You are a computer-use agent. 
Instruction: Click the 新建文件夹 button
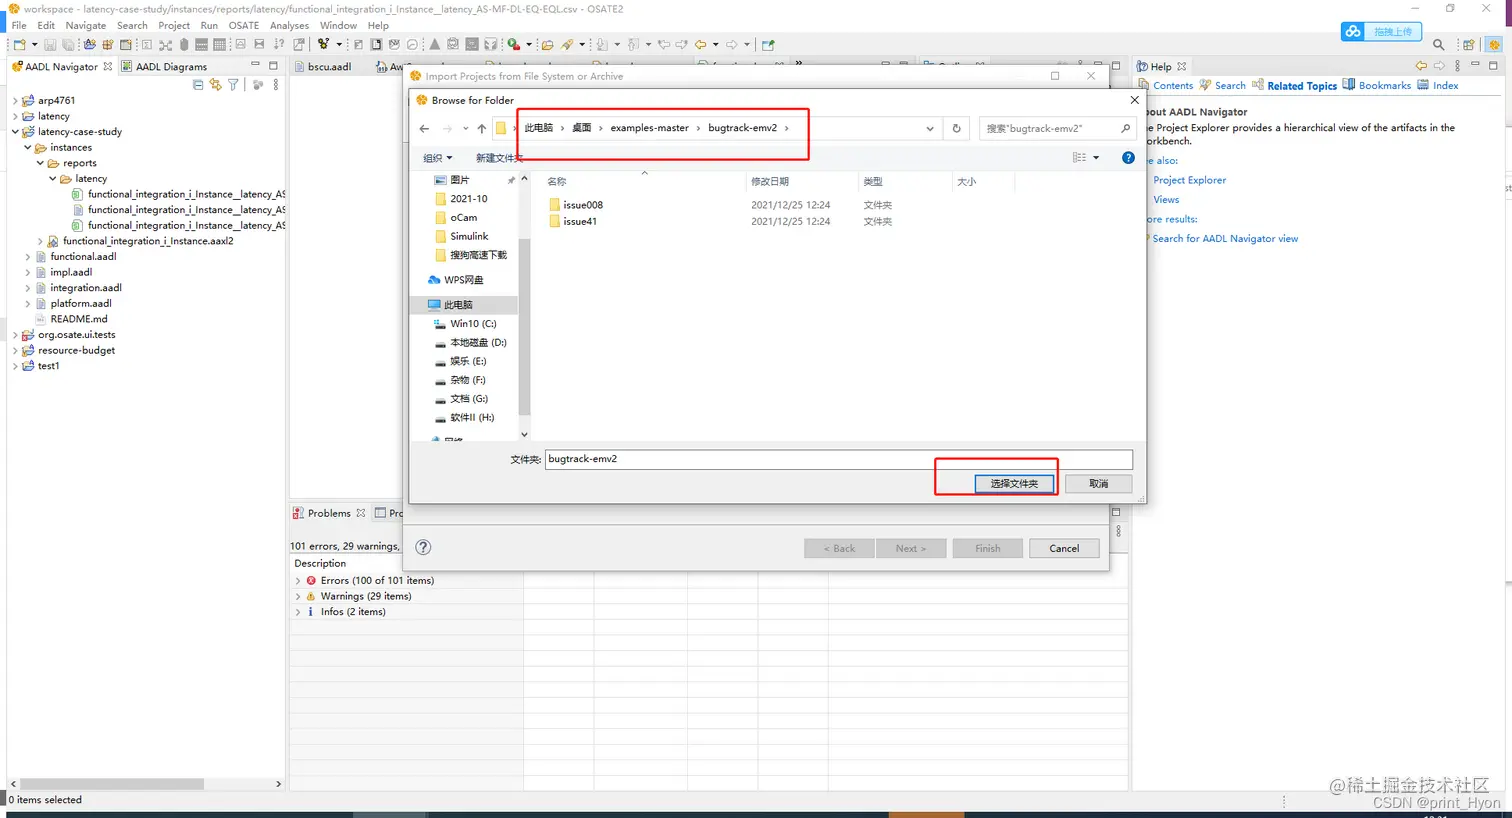(x=499, y=158)
